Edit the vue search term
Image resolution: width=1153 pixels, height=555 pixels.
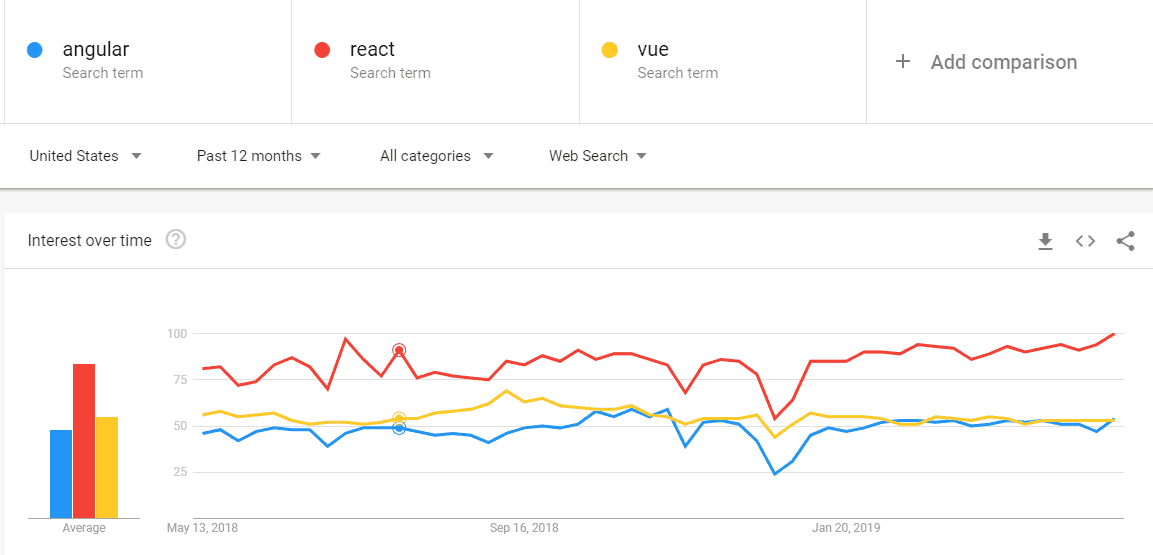click(653, 50)
